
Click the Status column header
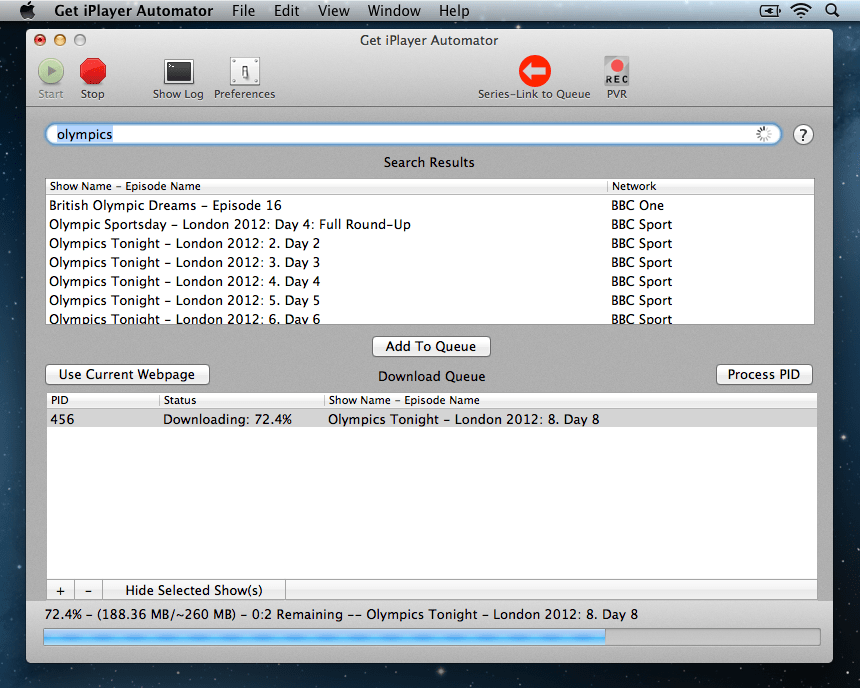click(242, 400)
